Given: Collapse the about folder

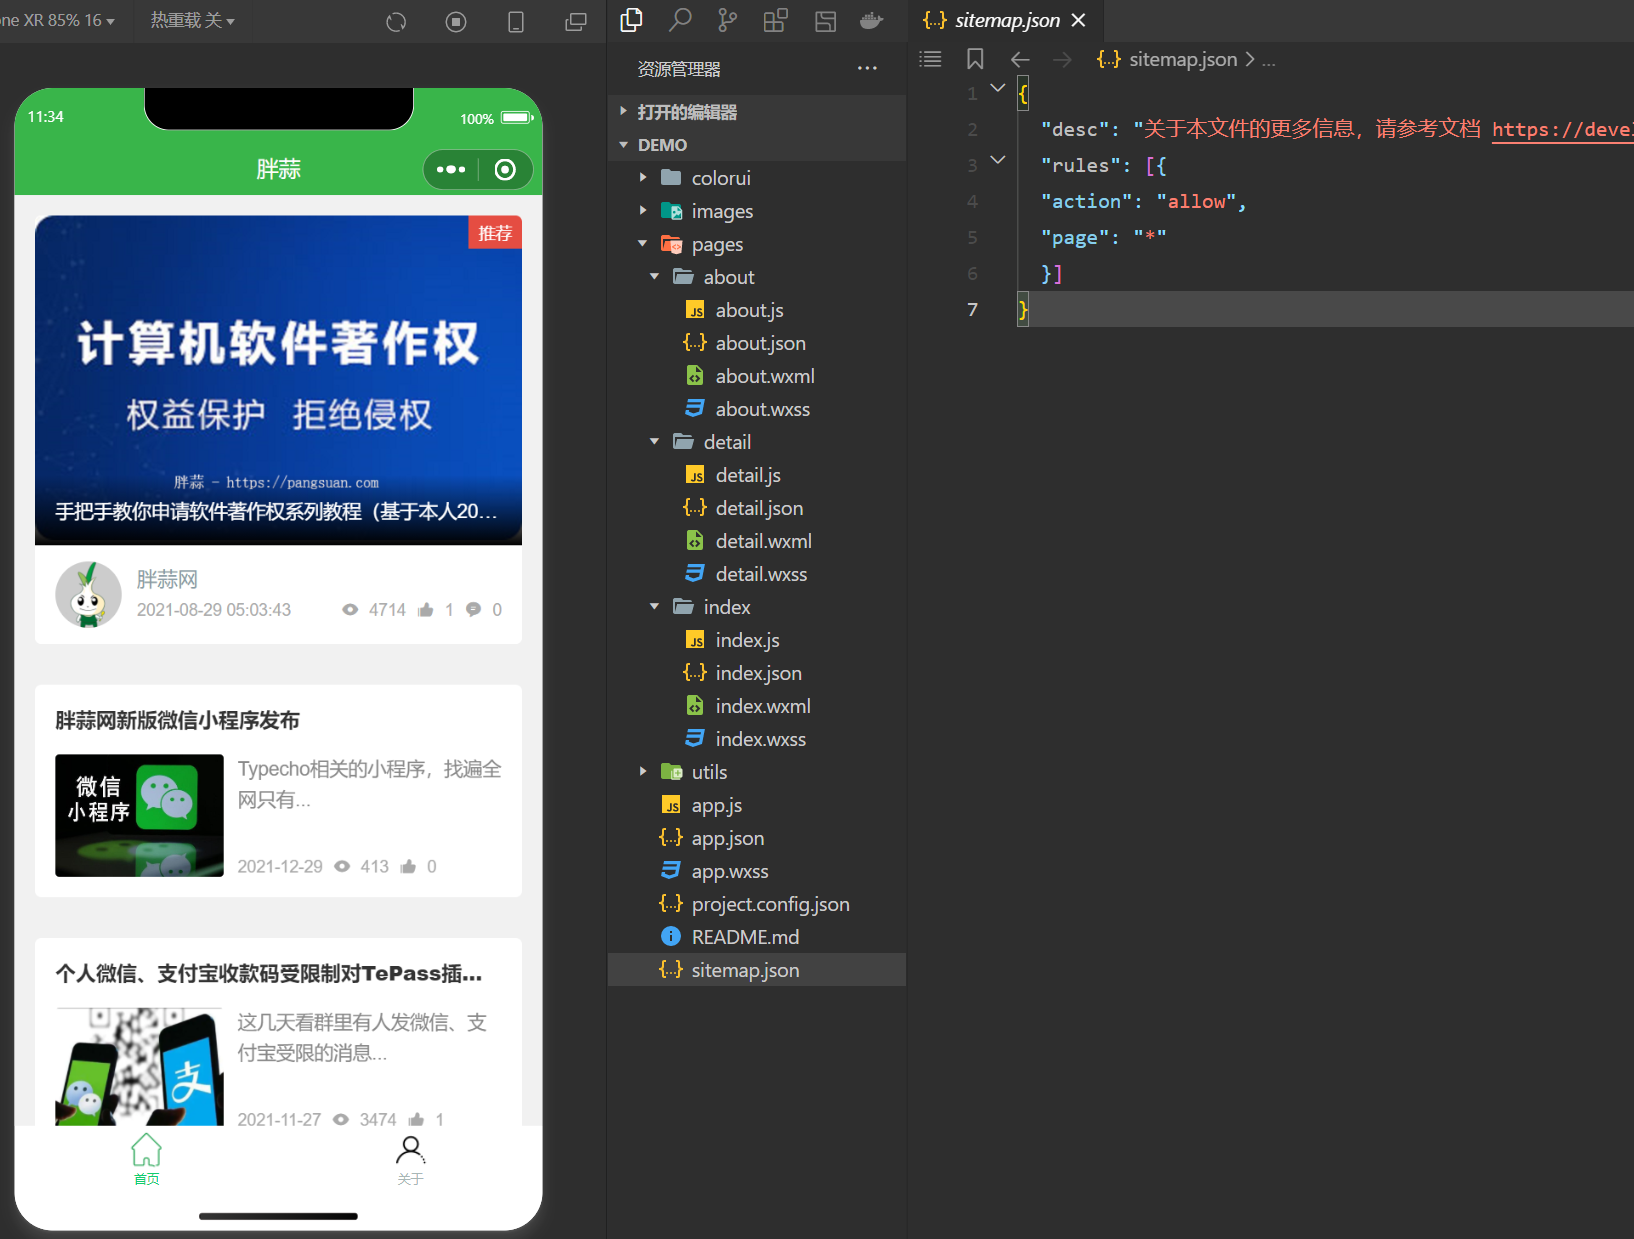Looking at the screenshot, I should click(x=655, y=277).
